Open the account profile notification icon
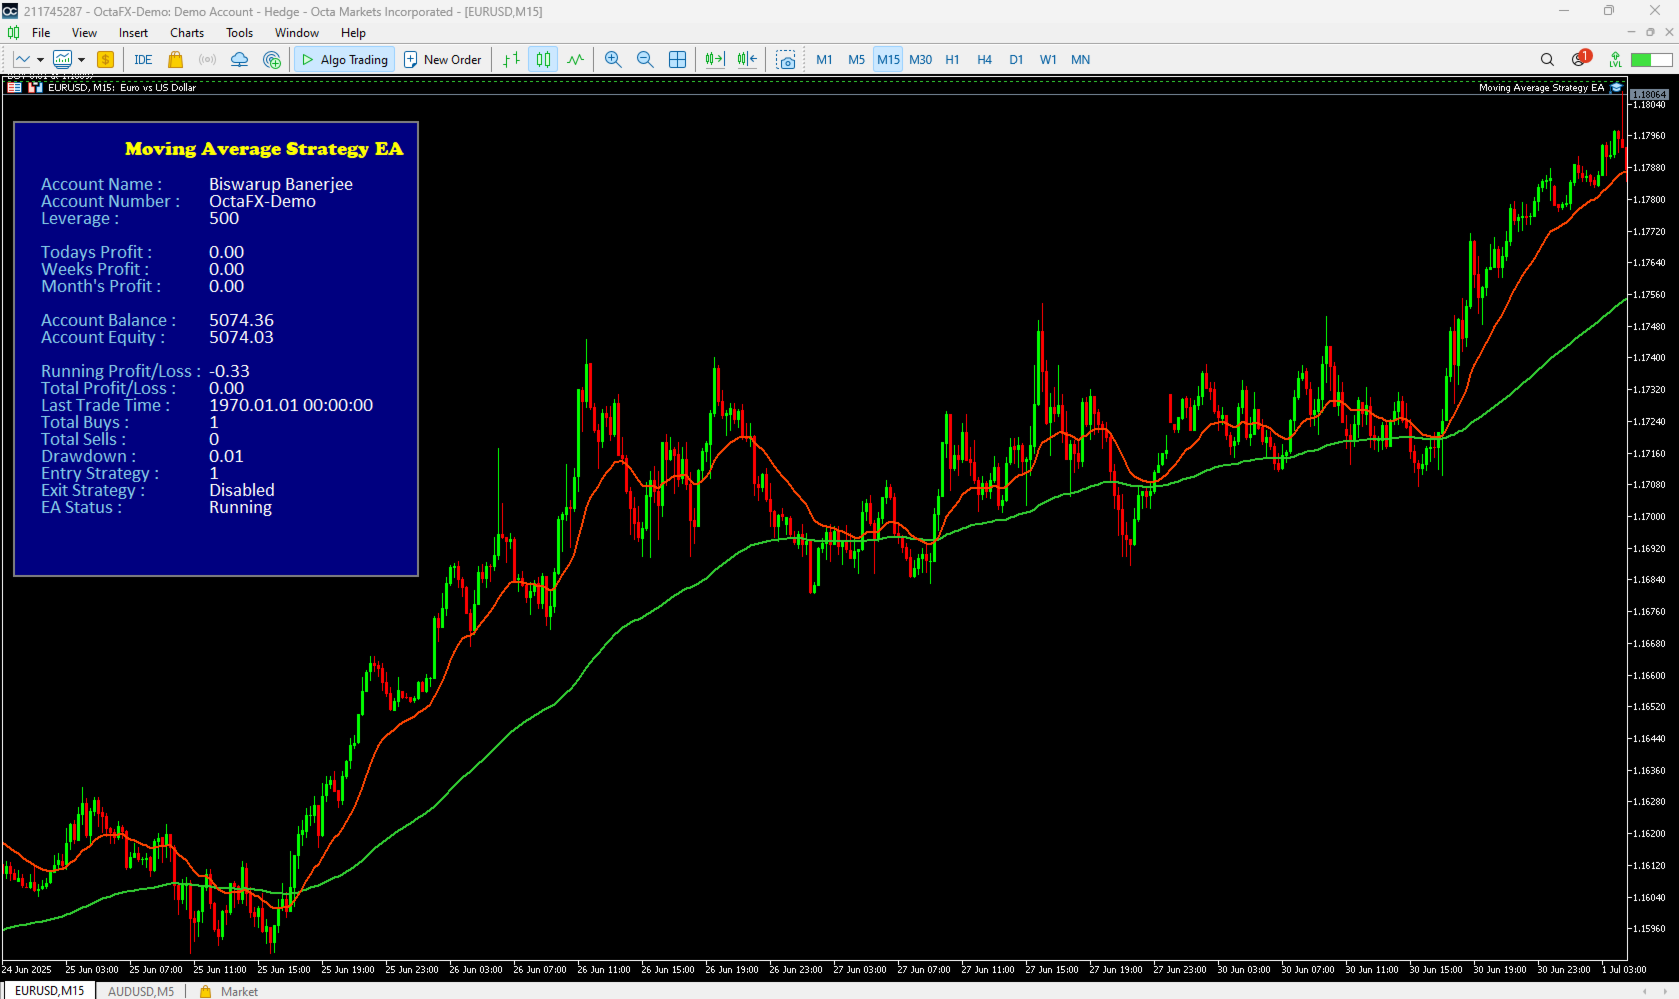Image resolution: width=1679 pixels, height=999 pixels. click(x=1581, y=59)
